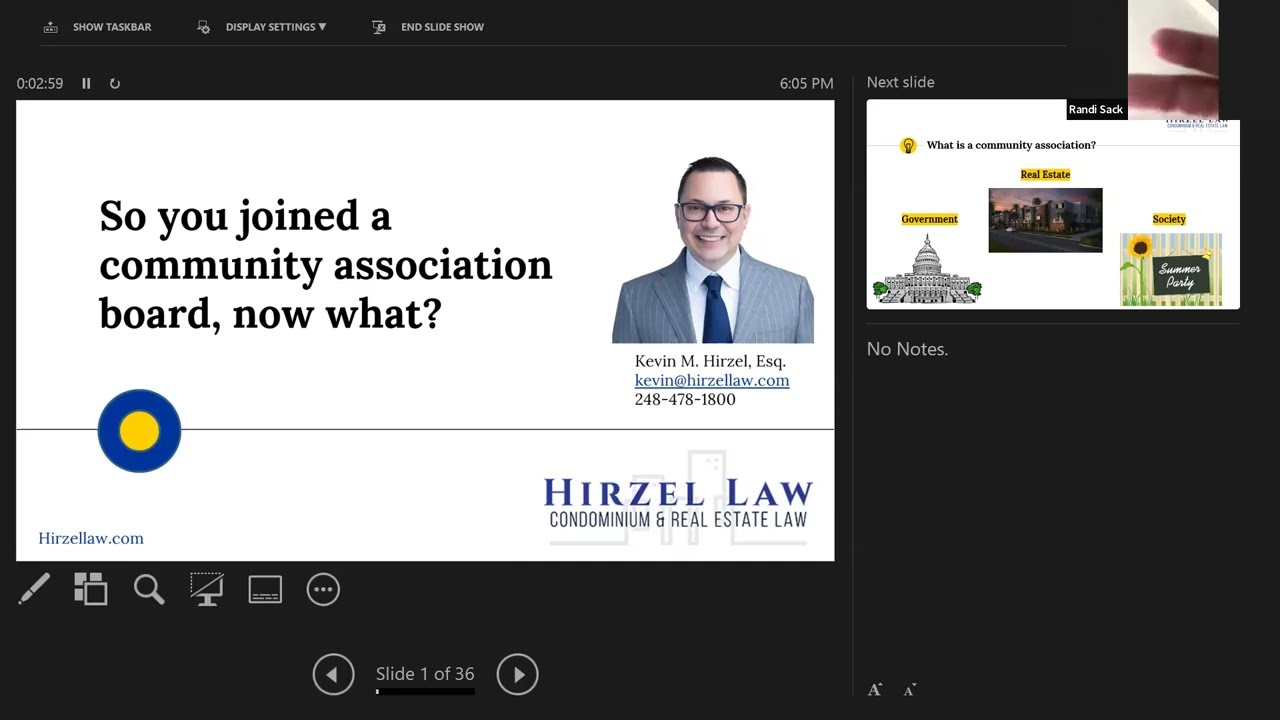Toggle subtitles icon
1280x720 pixels.
pos(265,589)
